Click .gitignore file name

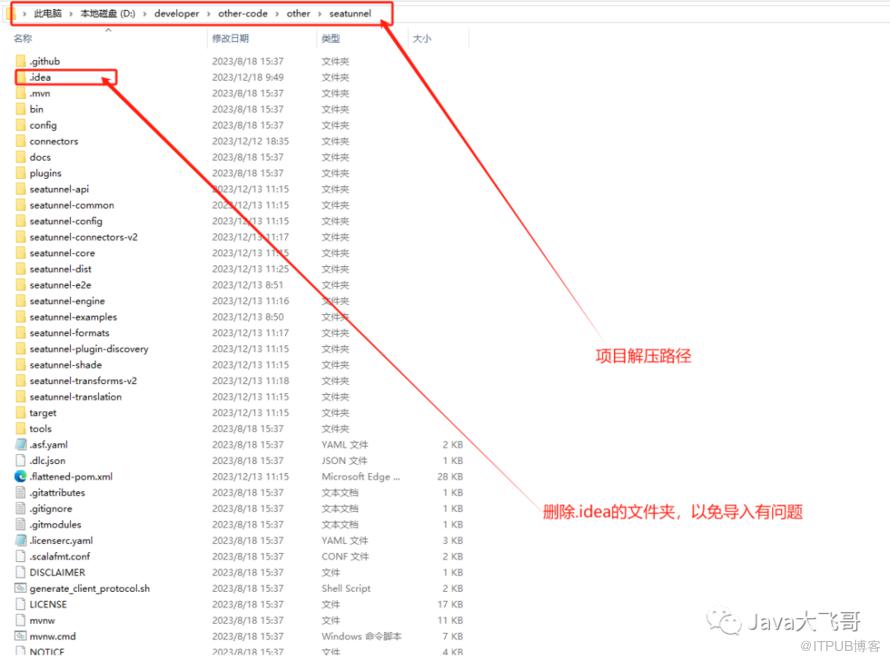point(51,508)
